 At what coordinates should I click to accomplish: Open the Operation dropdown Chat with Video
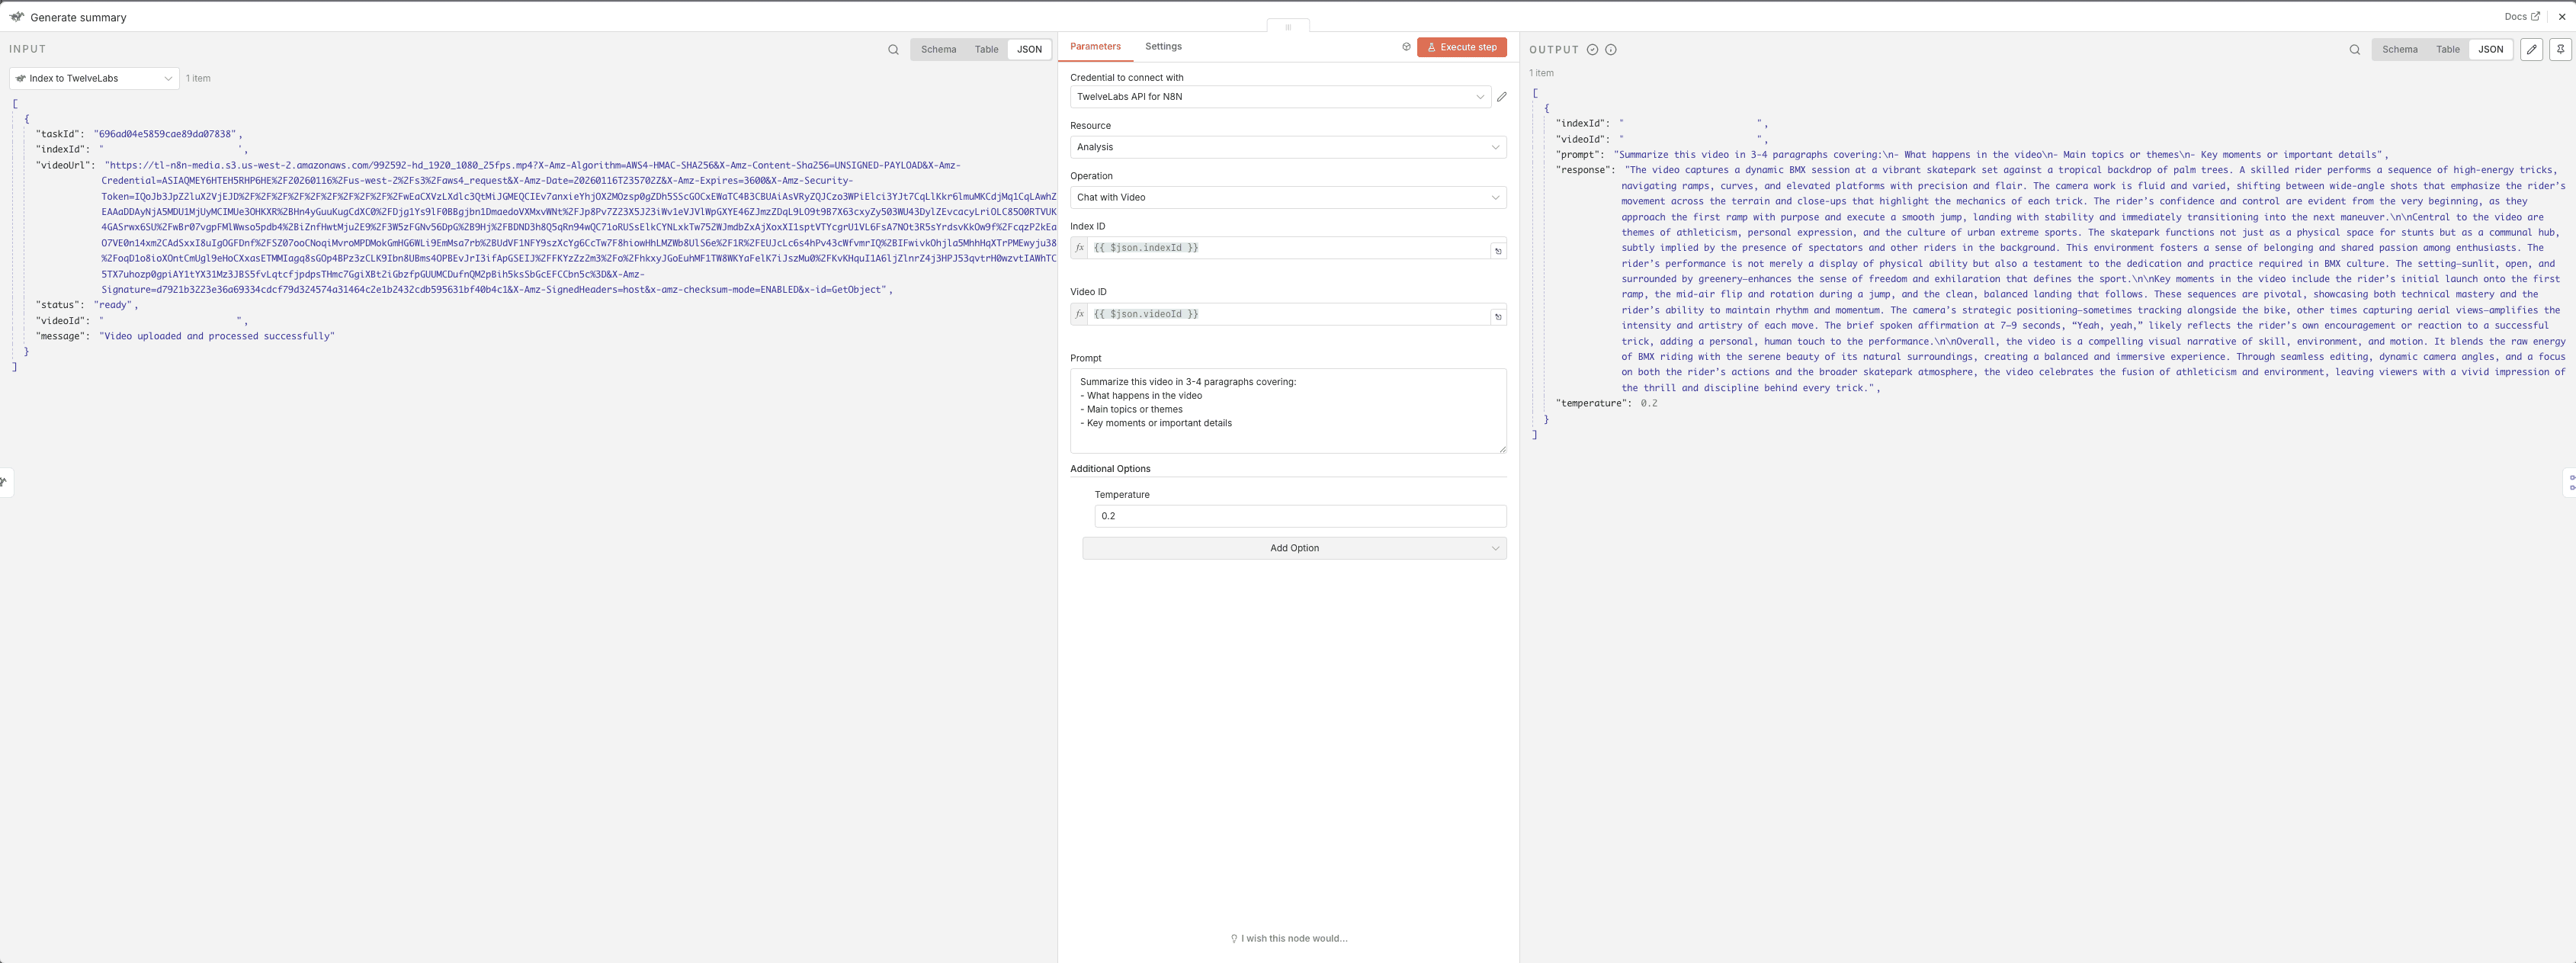(1287, 197)
